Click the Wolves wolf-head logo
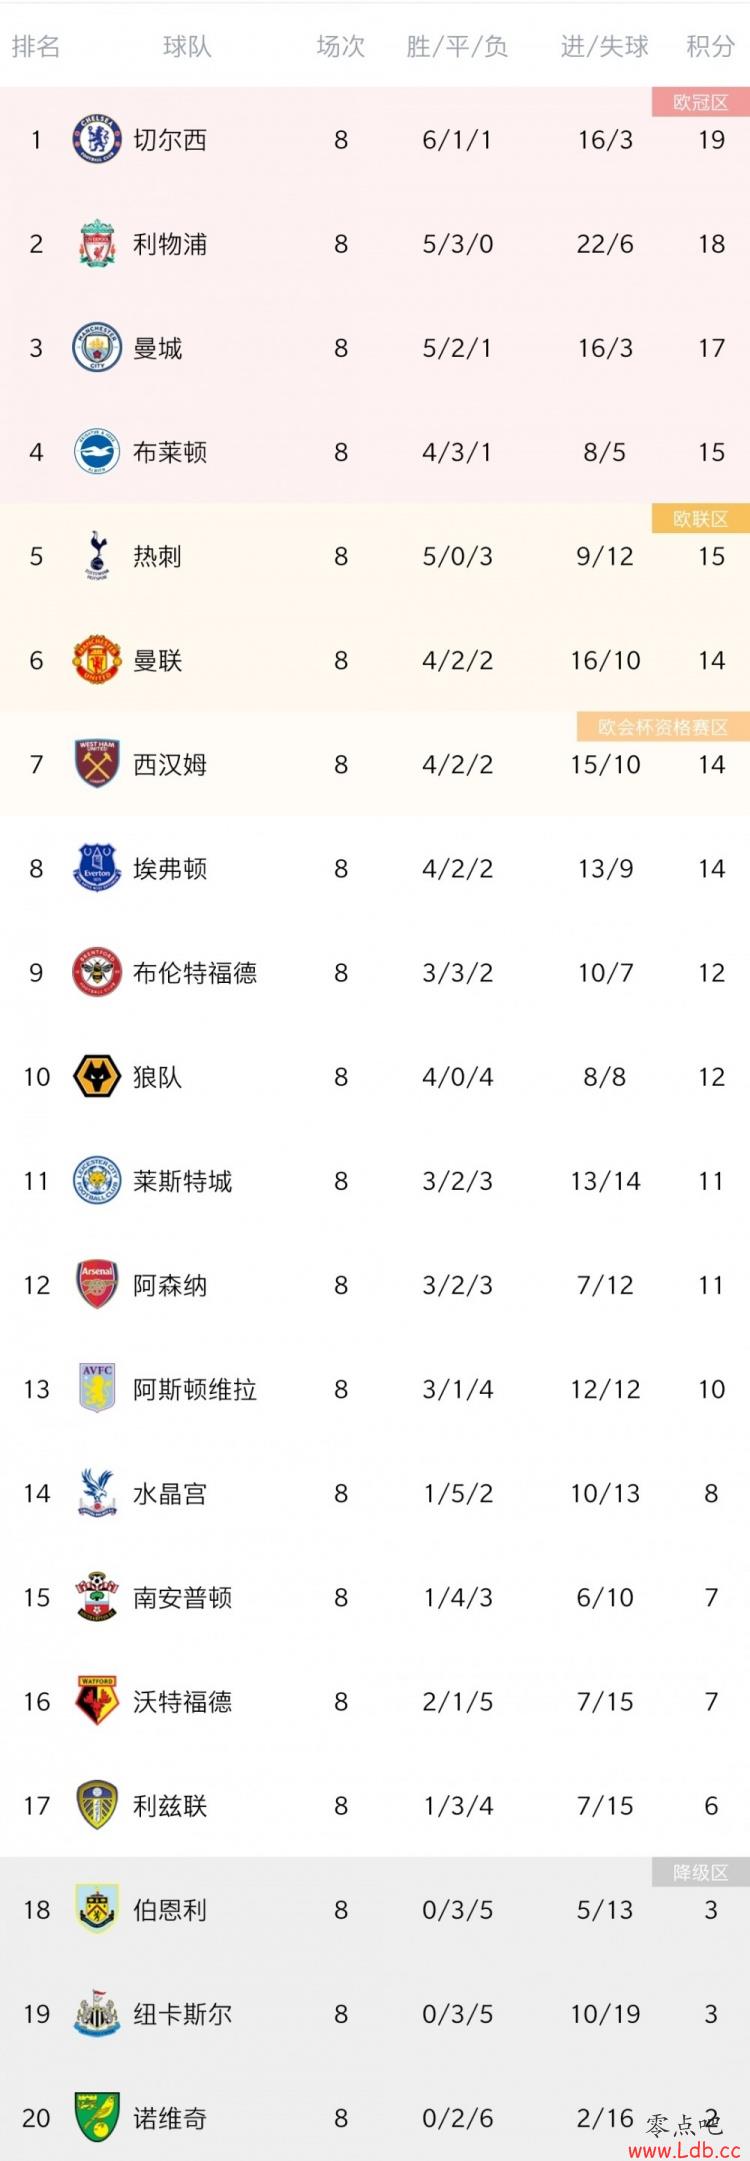Image resolution: width=750 pixels, height=2161 pixels. (97, 1077)
